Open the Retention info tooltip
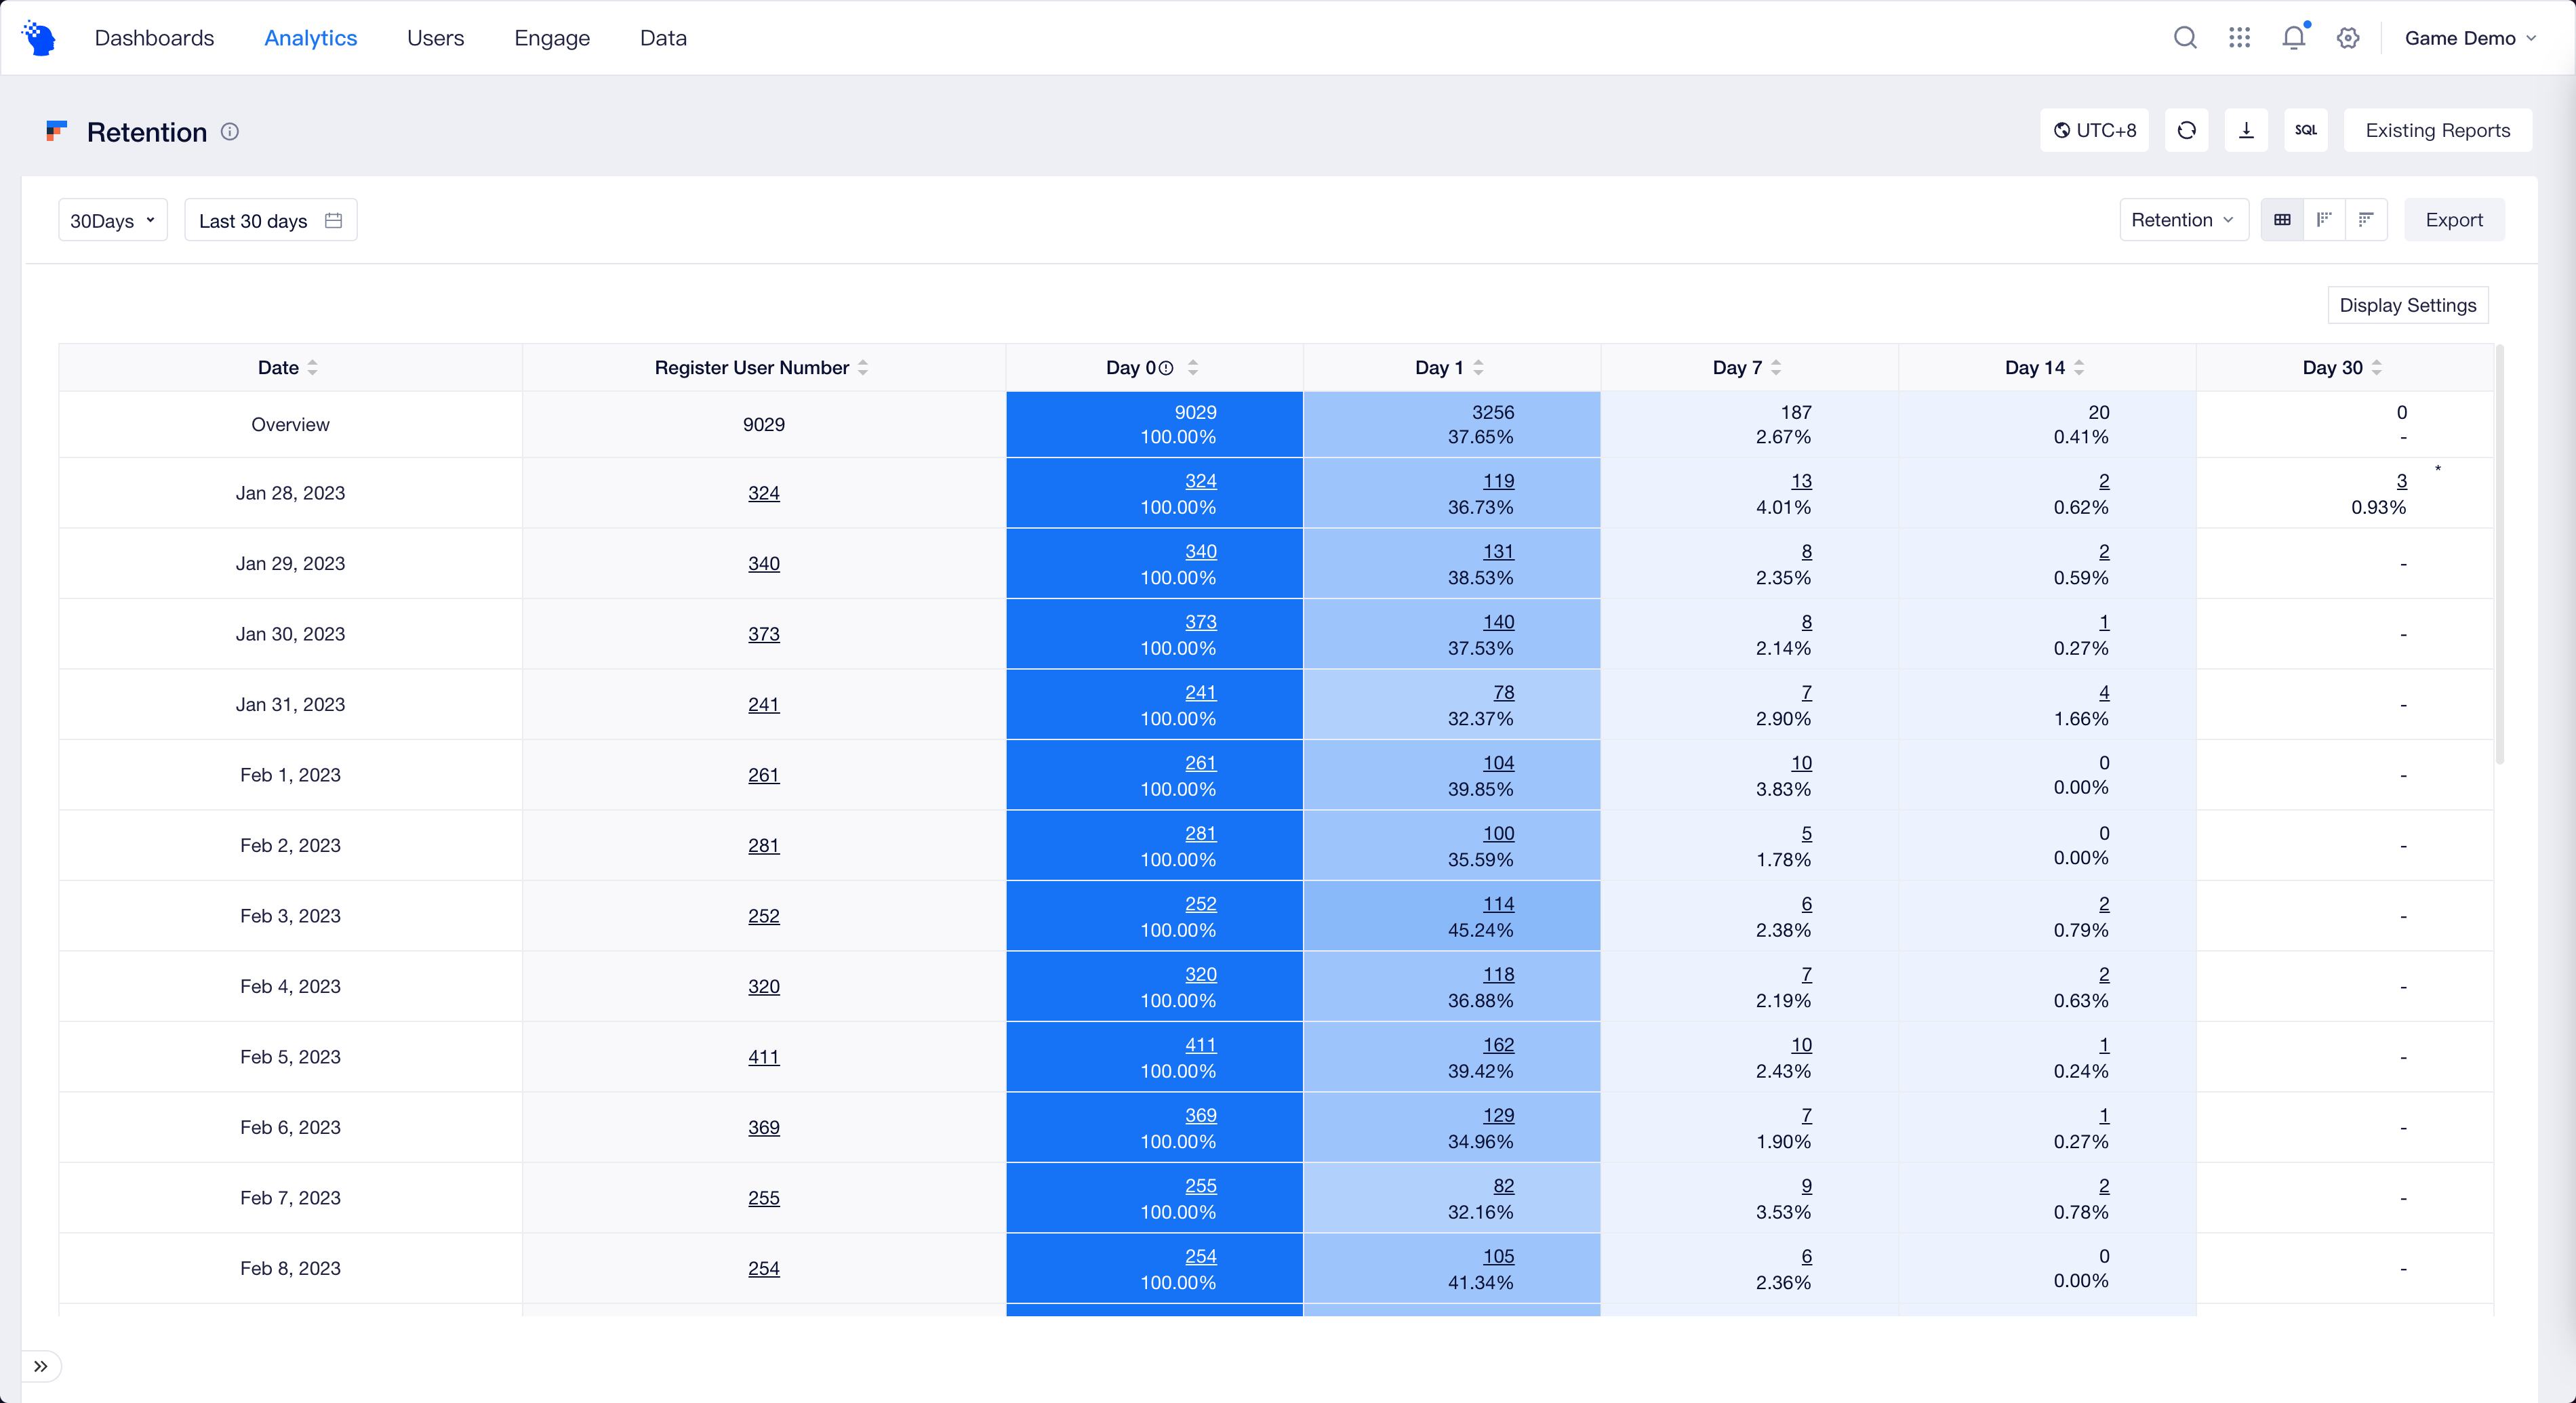The height and width of the screenshot is (1403, 2576). coord(230,132)
